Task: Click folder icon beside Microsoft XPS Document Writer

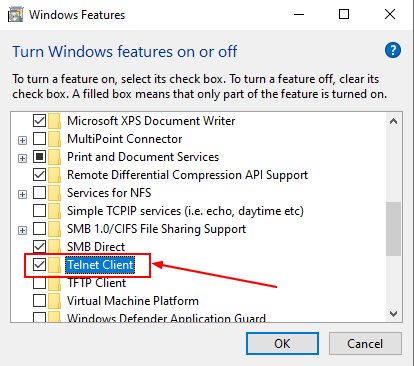Action: pos(54,121)
